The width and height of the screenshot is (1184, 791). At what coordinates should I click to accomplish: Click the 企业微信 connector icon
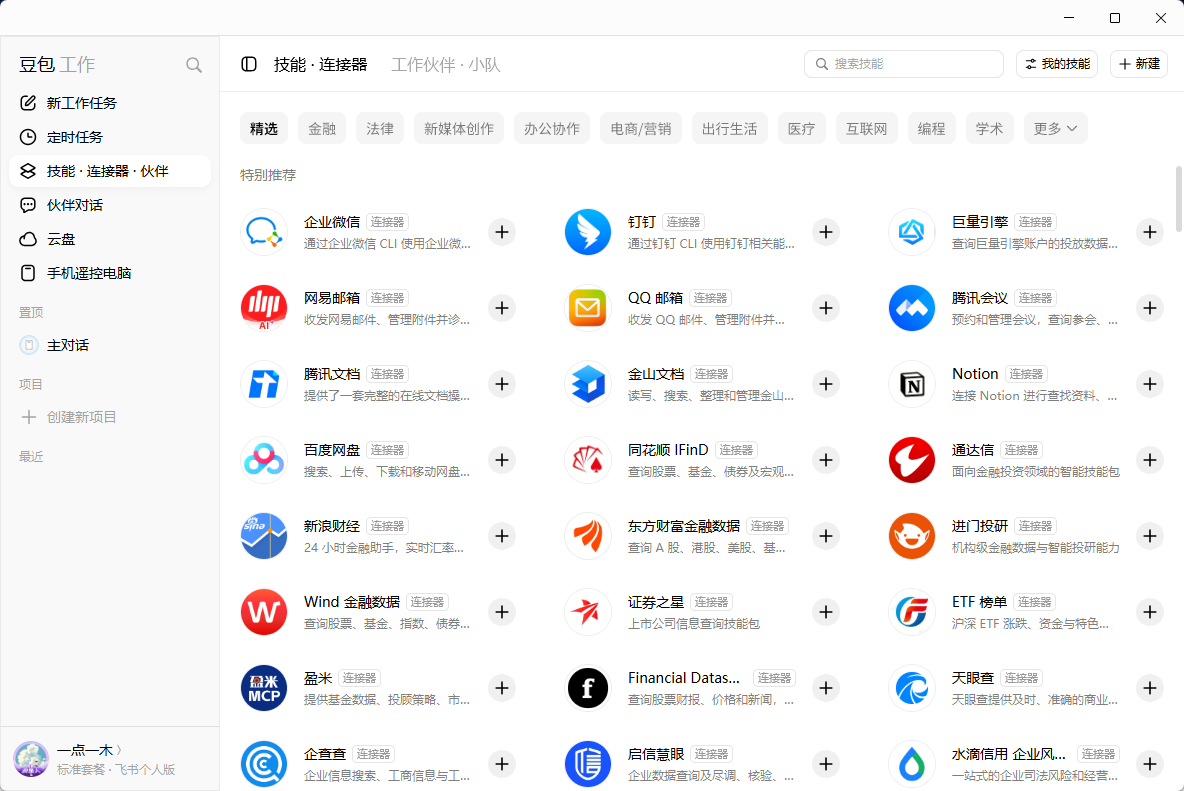264,232
